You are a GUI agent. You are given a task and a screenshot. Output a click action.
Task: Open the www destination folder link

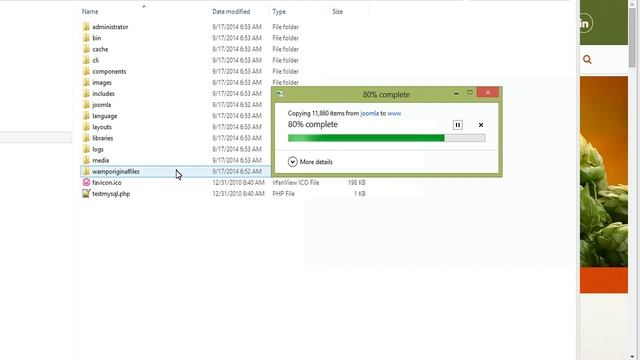point(394,113)
